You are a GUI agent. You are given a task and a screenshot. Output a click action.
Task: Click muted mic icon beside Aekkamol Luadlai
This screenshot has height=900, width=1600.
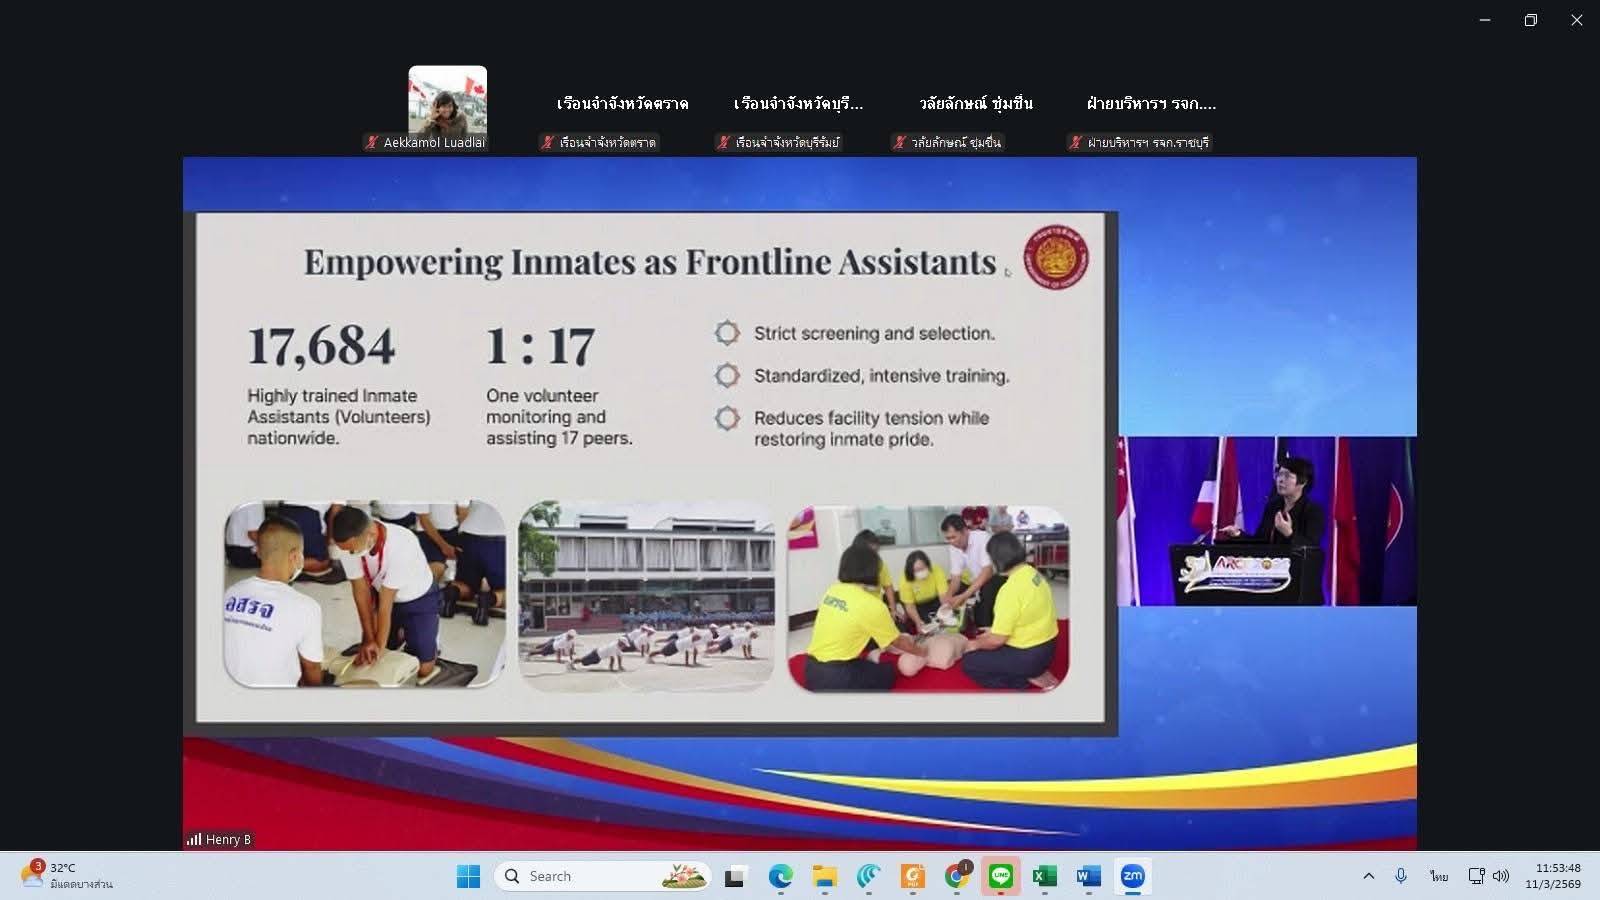click(x=372, y=142)
